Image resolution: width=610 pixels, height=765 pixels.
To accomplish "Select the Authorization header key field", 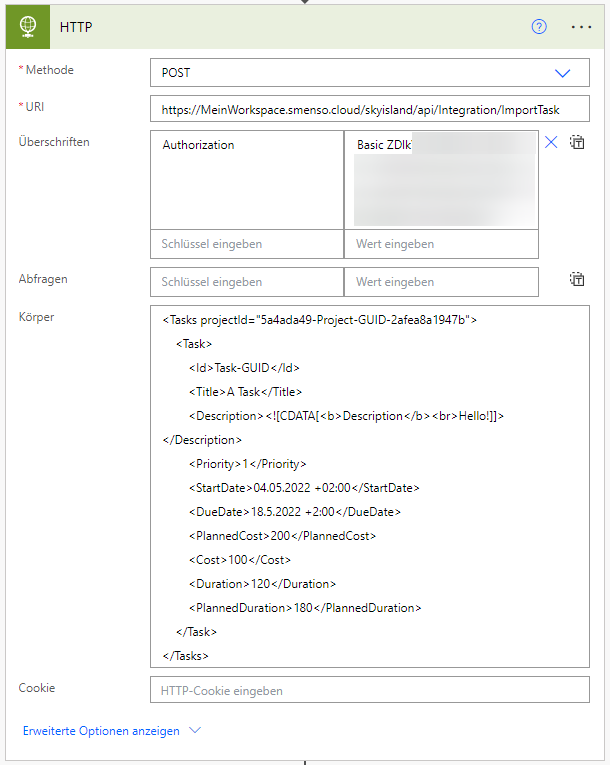I will (x=246, y=179).
